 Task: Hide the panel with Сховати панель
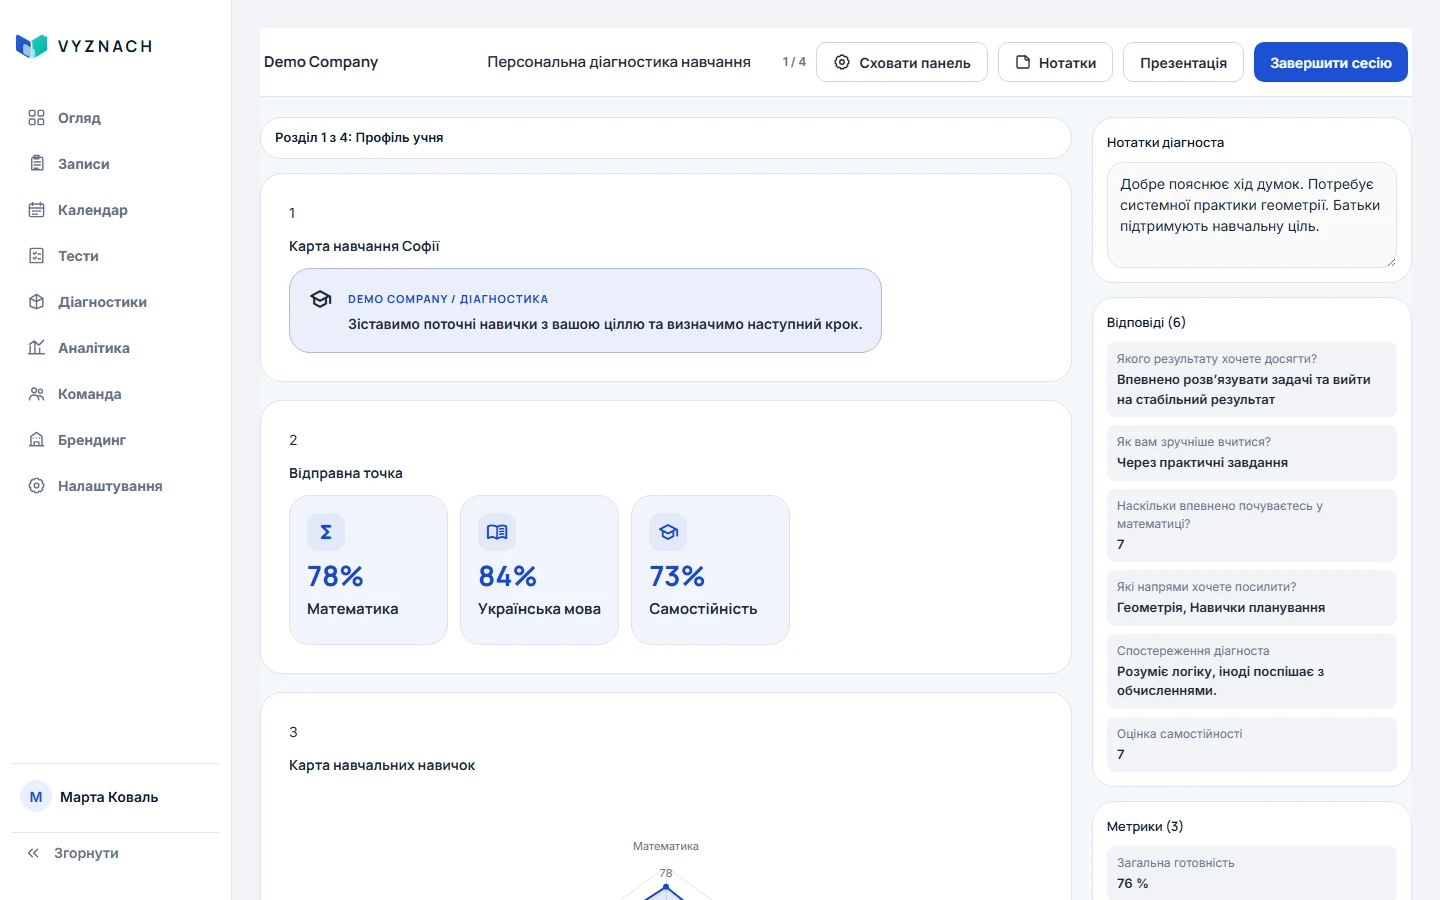tap(902, 62)
